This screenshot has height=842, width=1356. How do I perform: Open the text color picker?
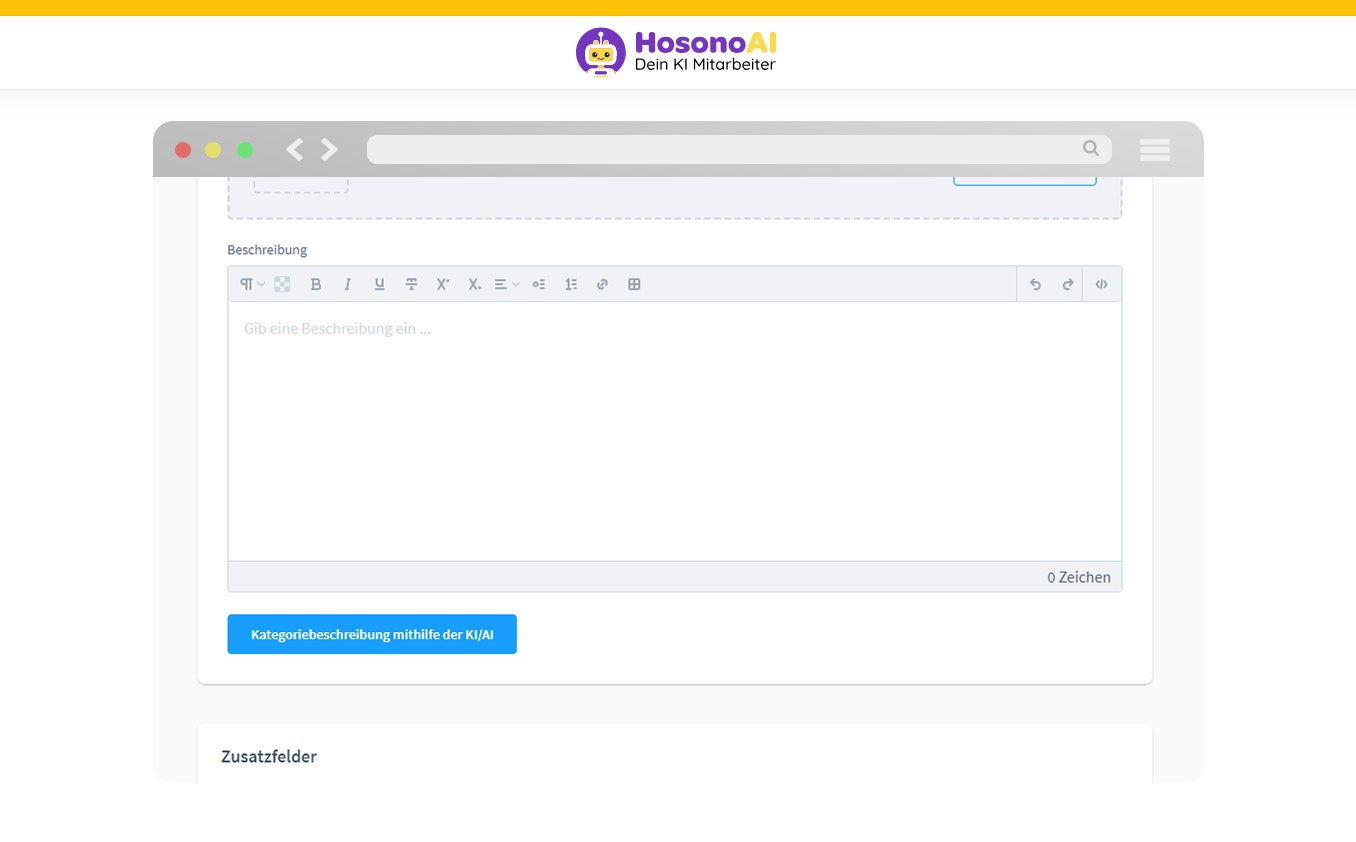click(282, 284)
